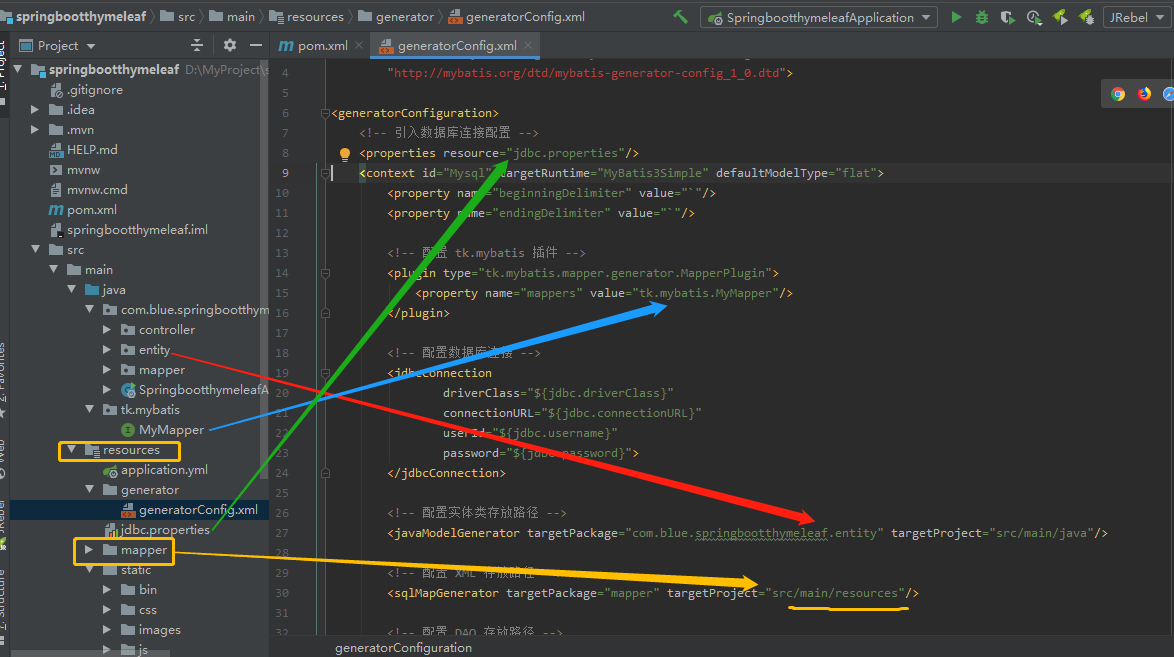Click the Profiler run icon

tap(1034, 17)
